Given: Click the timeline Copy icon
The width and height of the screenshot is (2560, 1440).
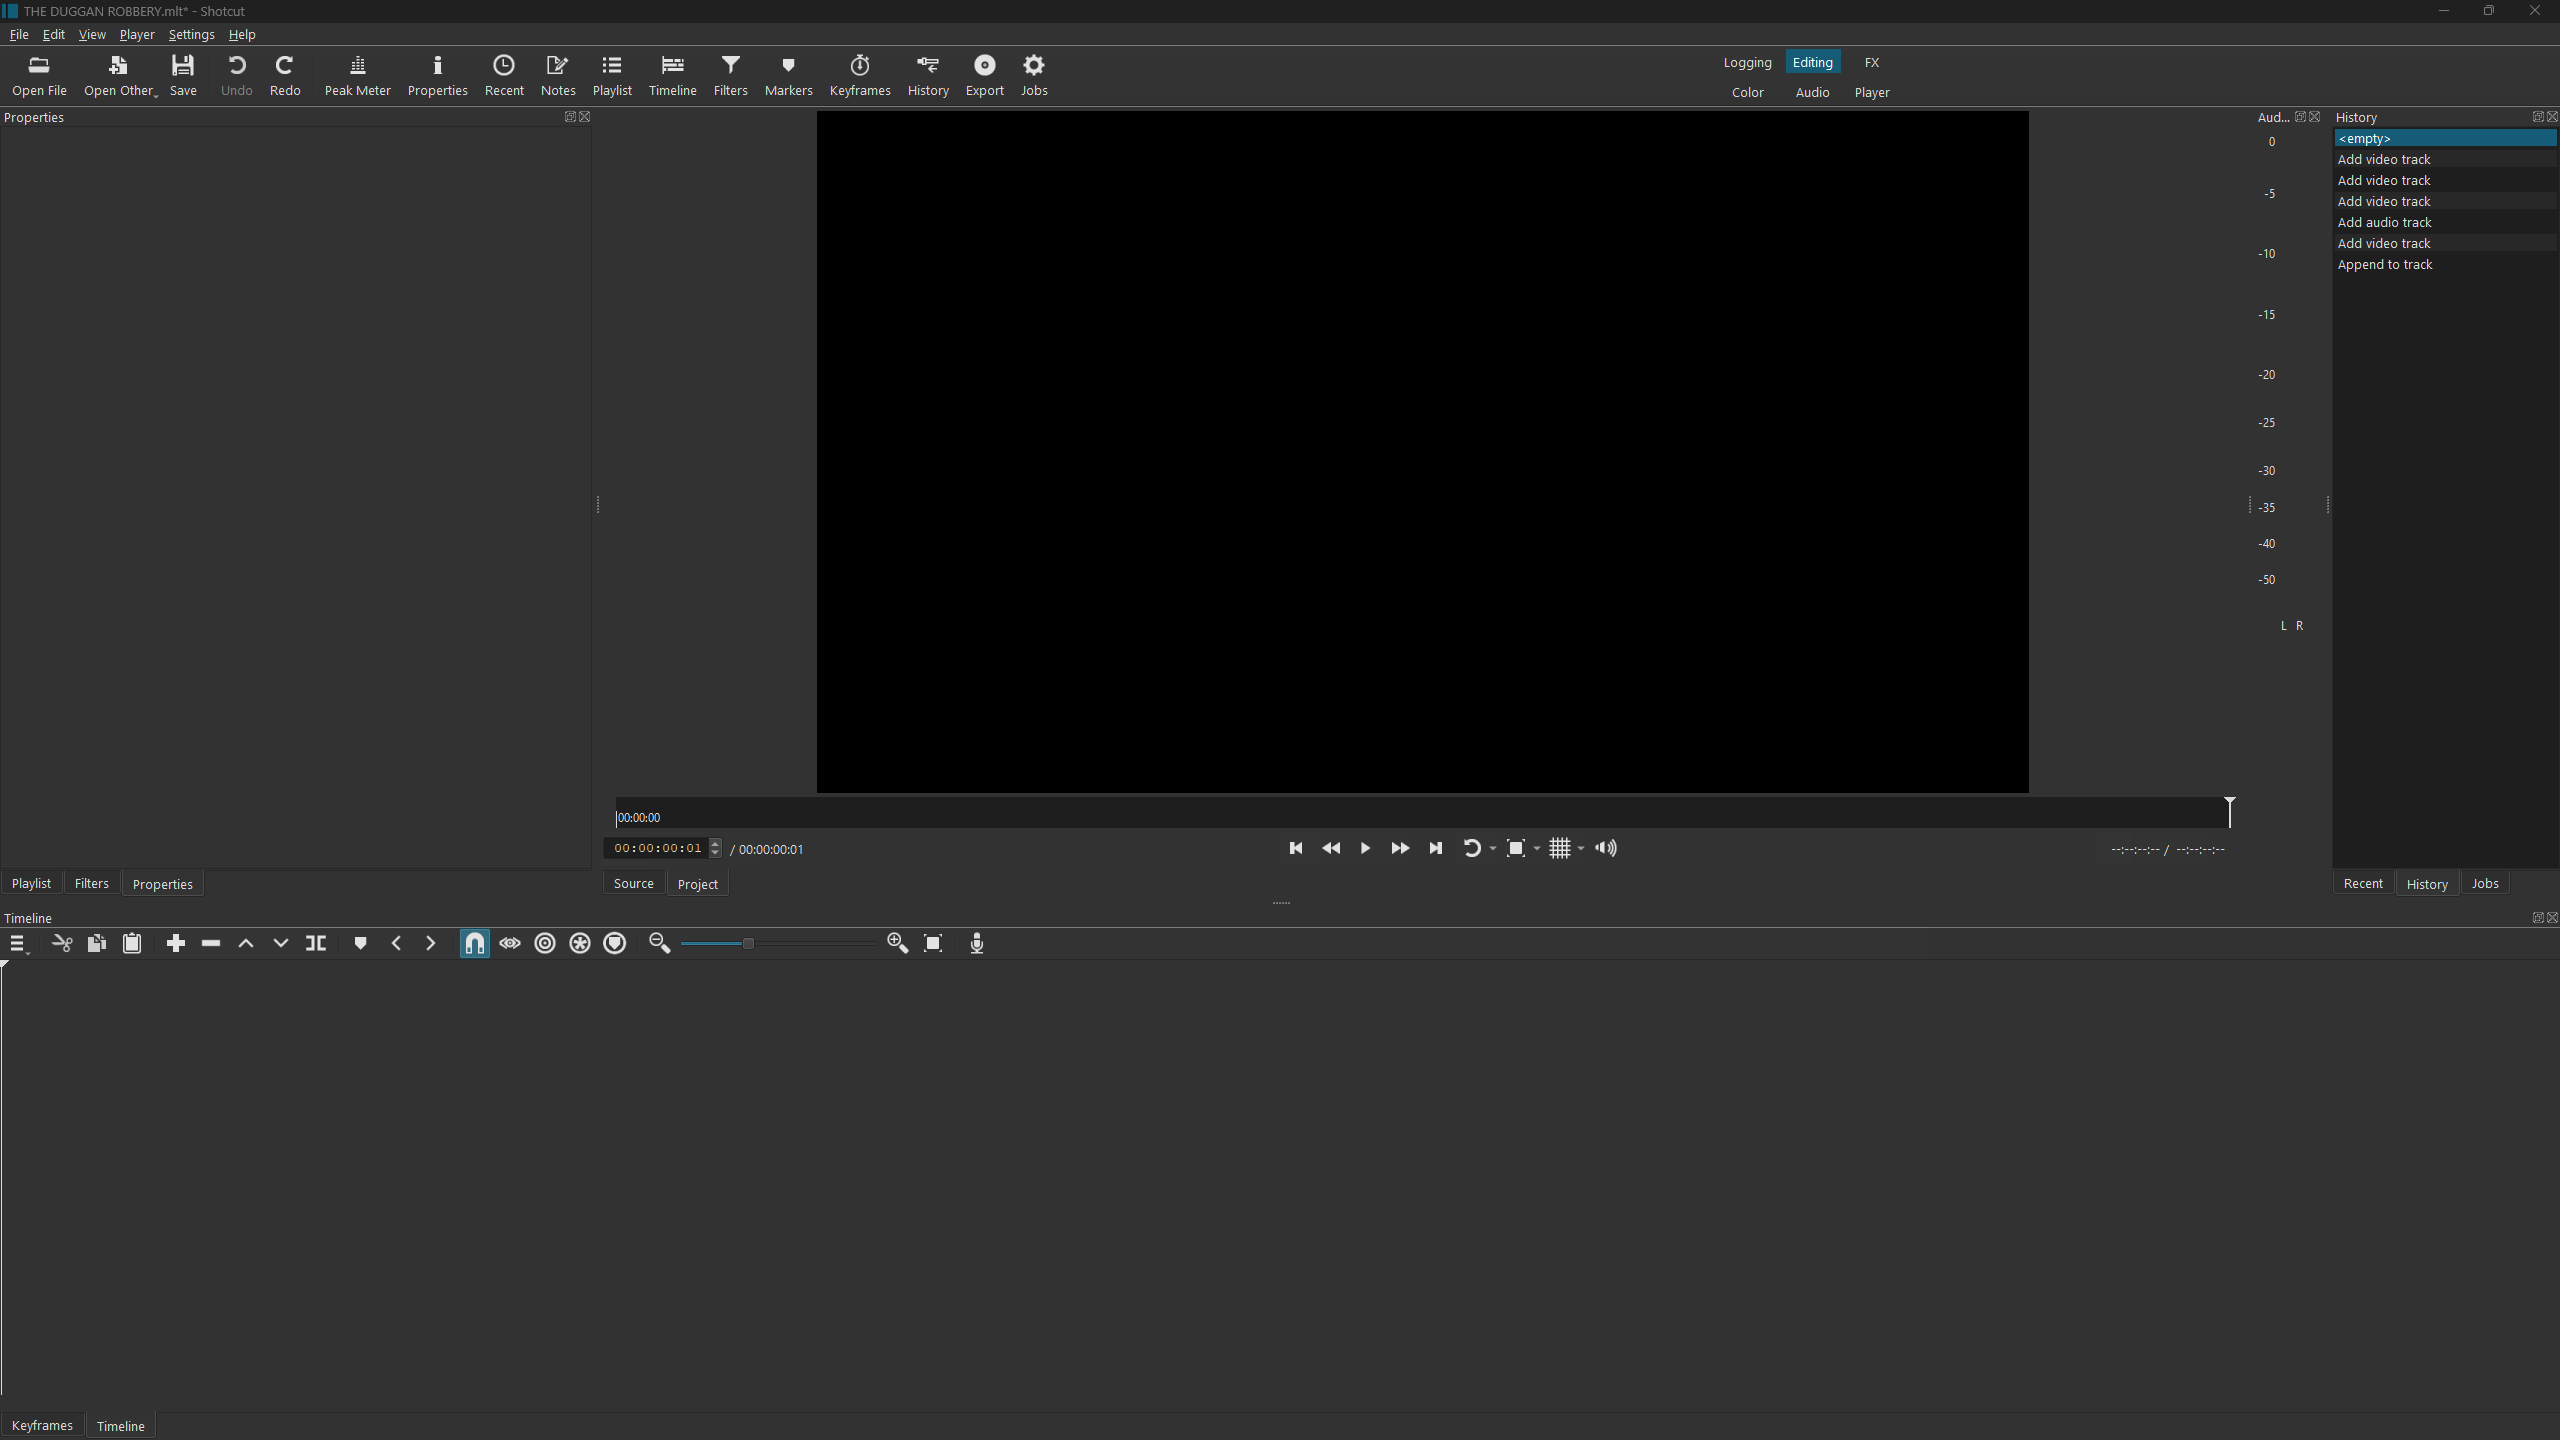Looking at the screenshot, I should 97,943.
